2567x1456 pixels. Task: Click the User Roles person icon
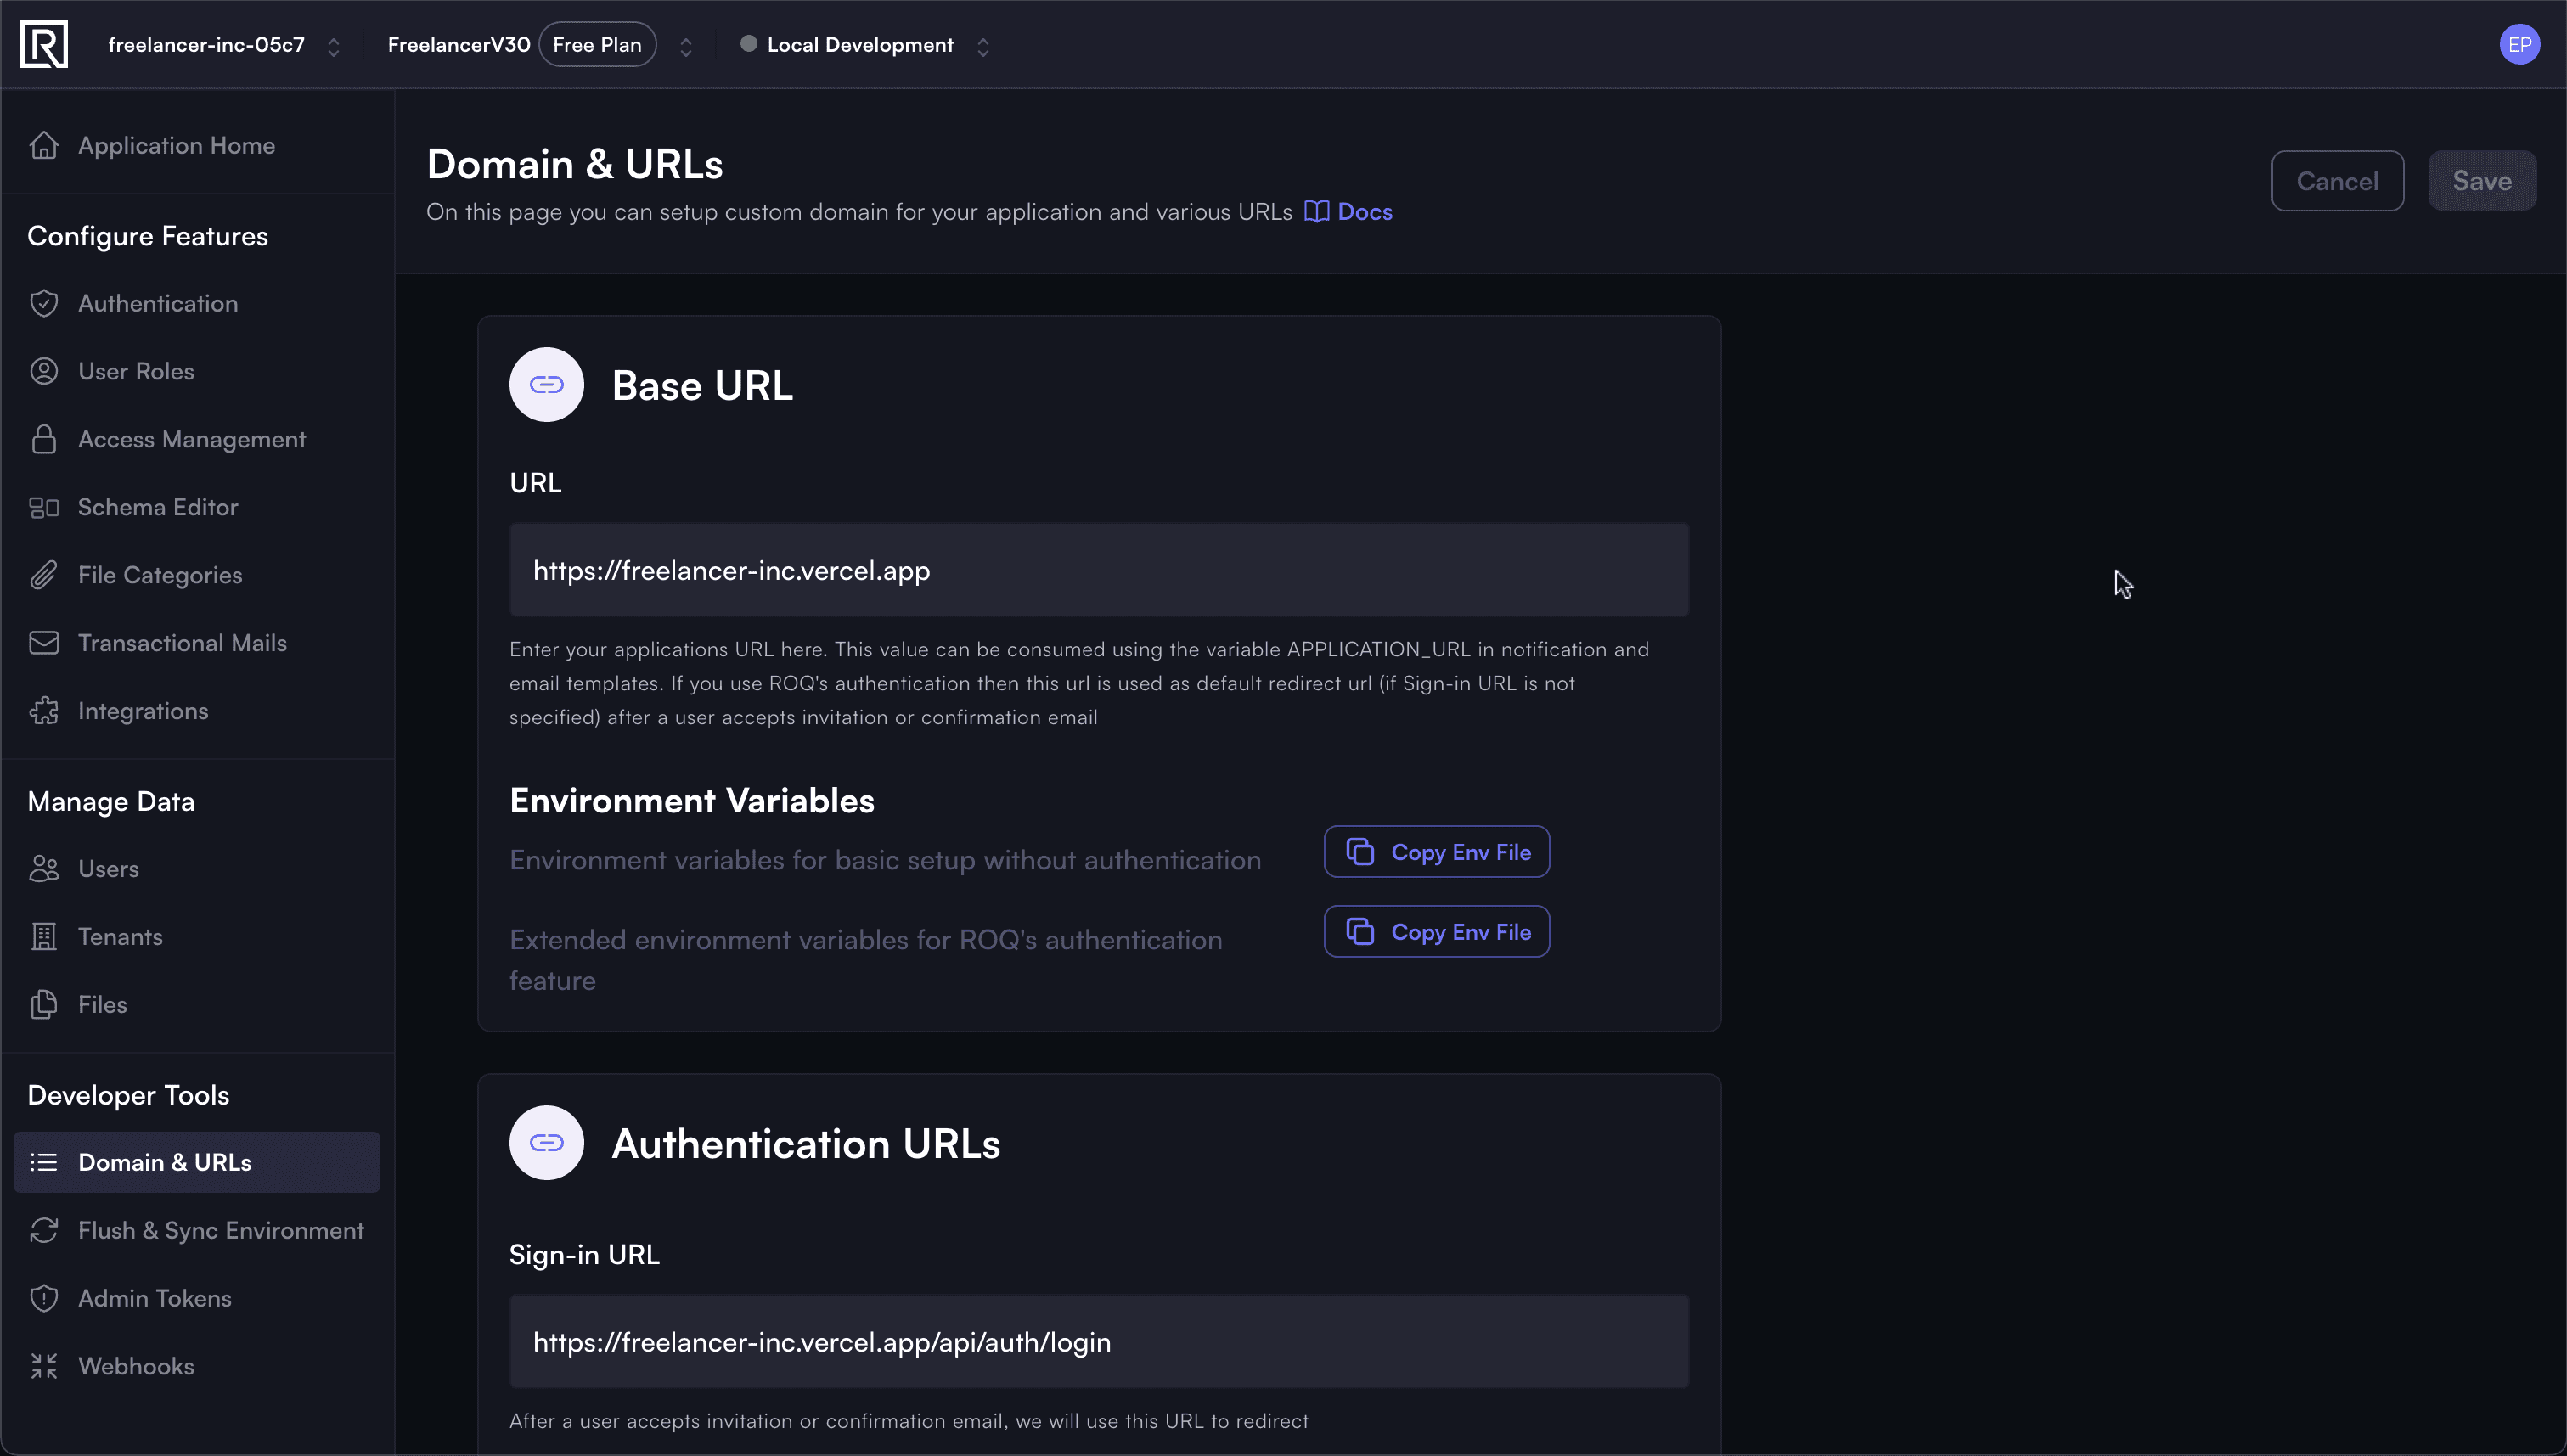(x=43, y=371)
